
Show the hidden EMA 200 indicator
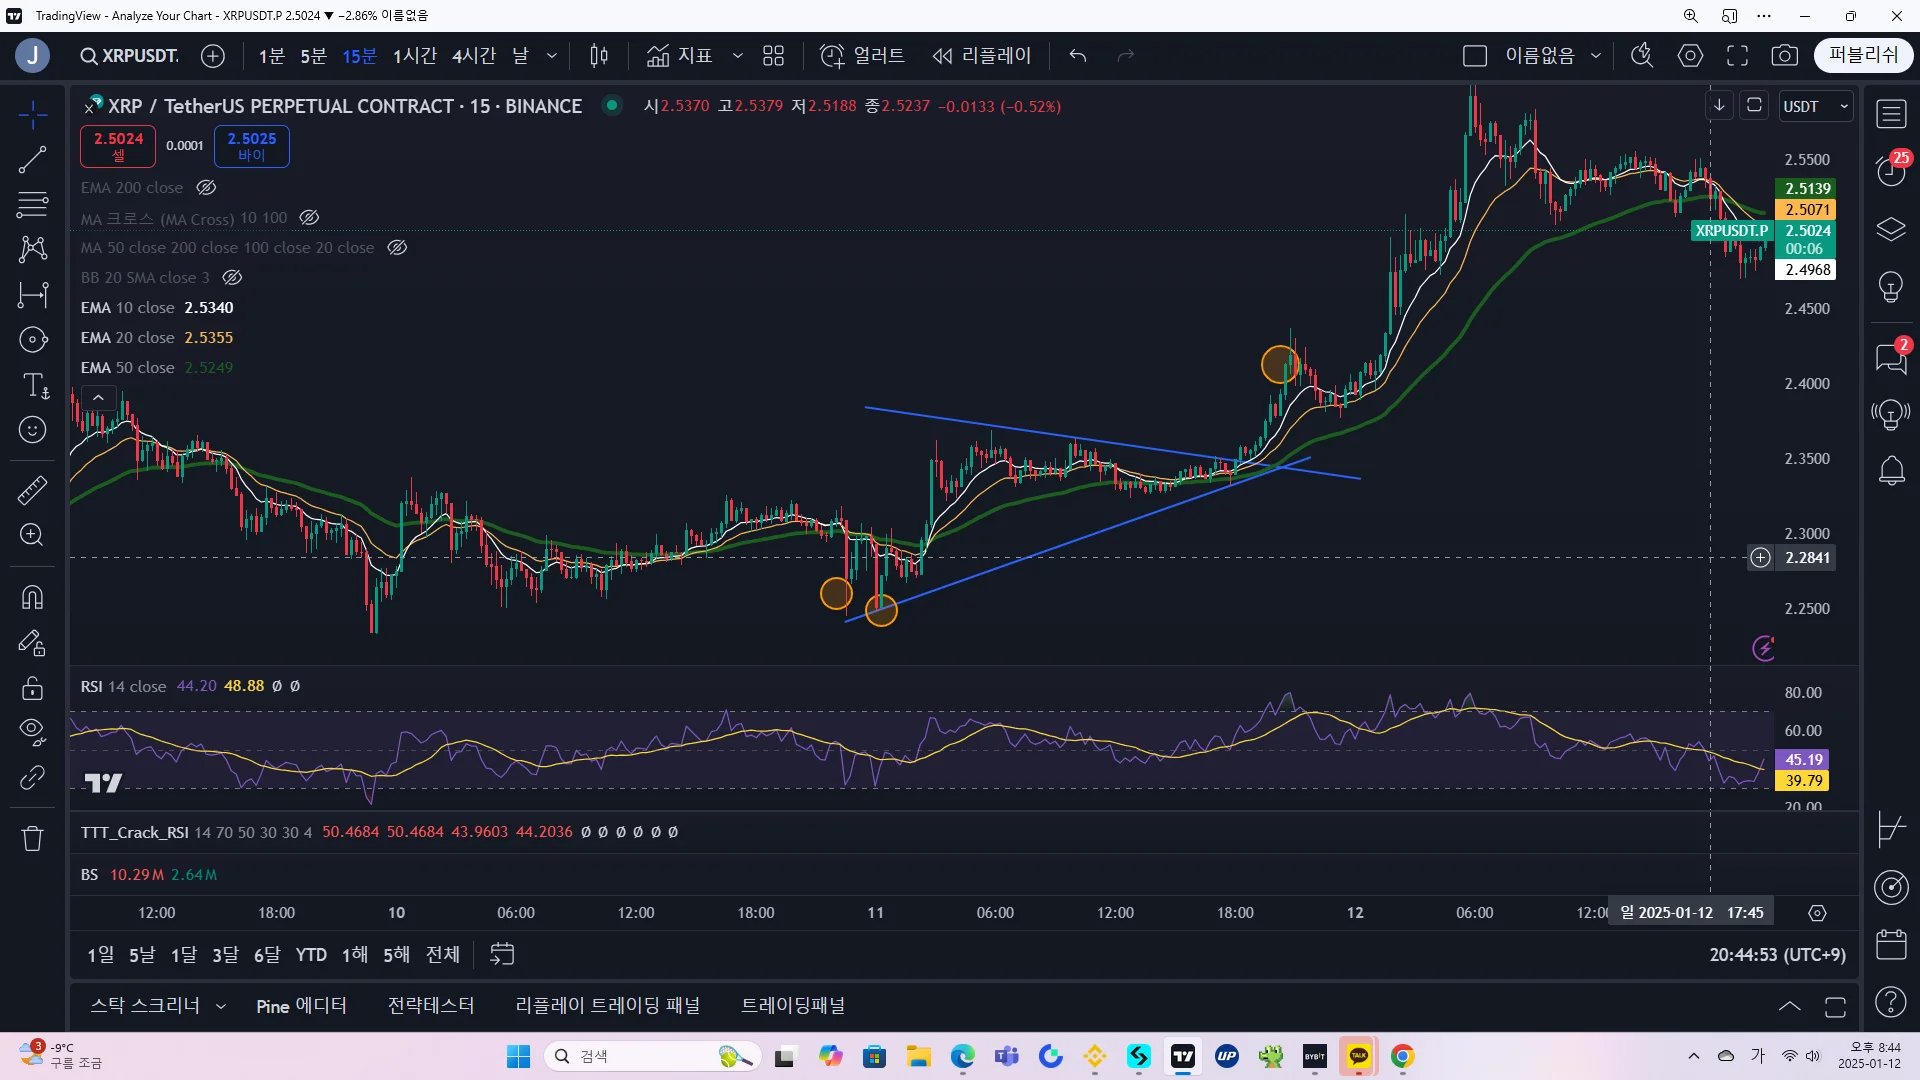click(x=206, y=188)
